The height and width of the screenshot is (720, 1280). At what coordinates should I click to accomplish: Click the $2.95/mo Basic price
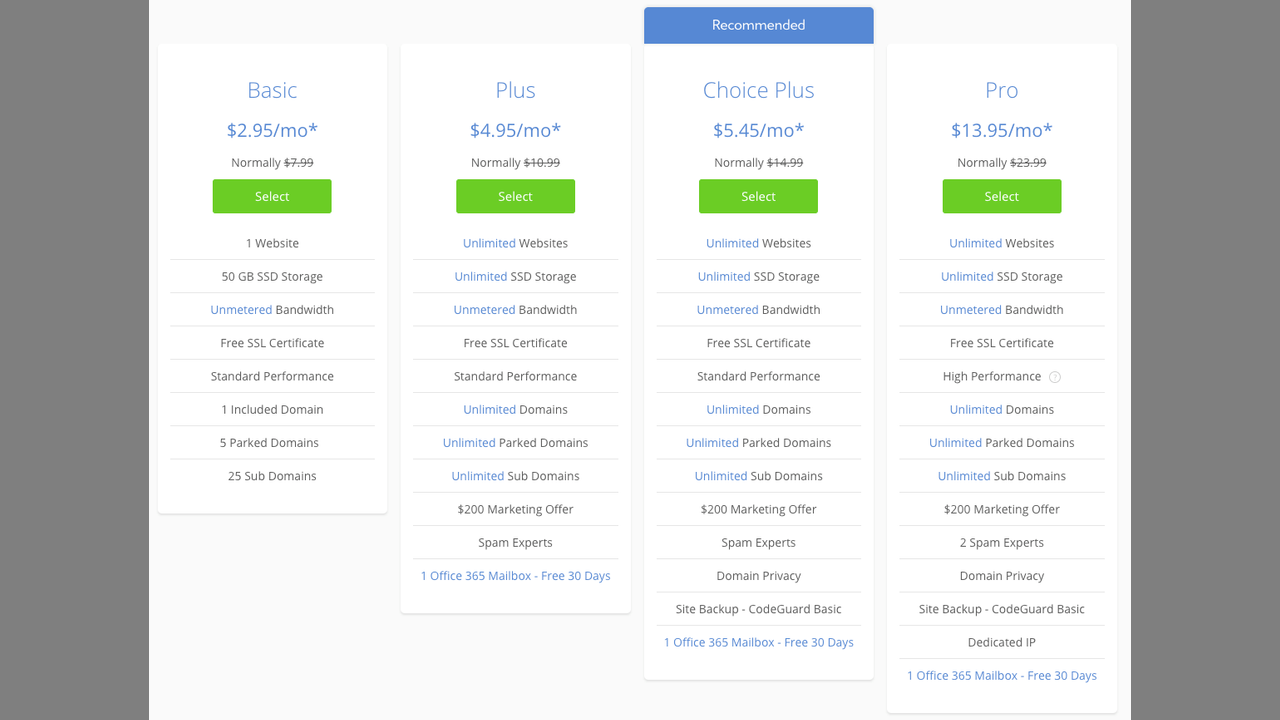272,130
